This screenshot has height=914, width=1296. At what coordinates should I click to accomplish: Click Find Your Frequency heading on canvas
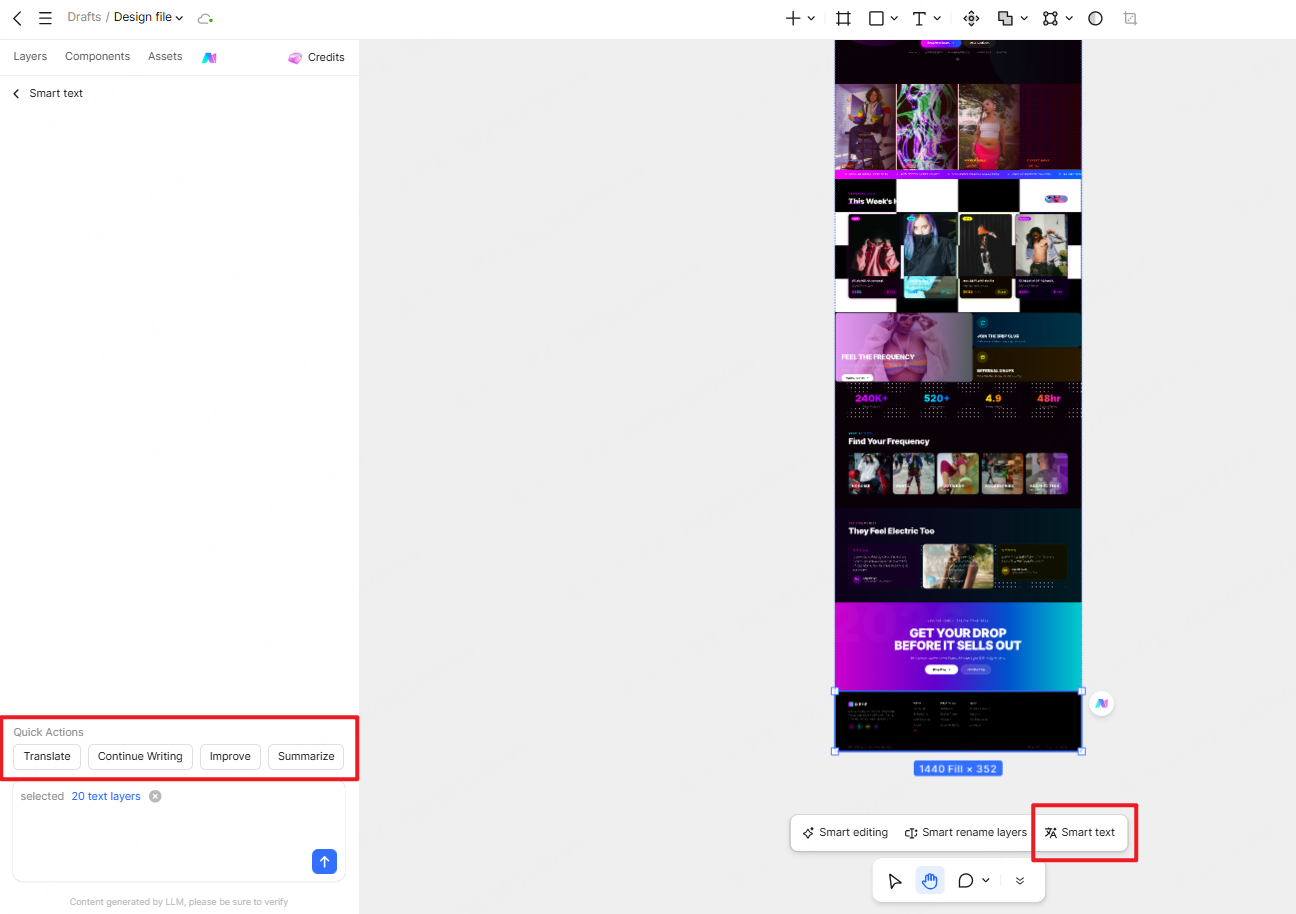(x=889, y=441)
